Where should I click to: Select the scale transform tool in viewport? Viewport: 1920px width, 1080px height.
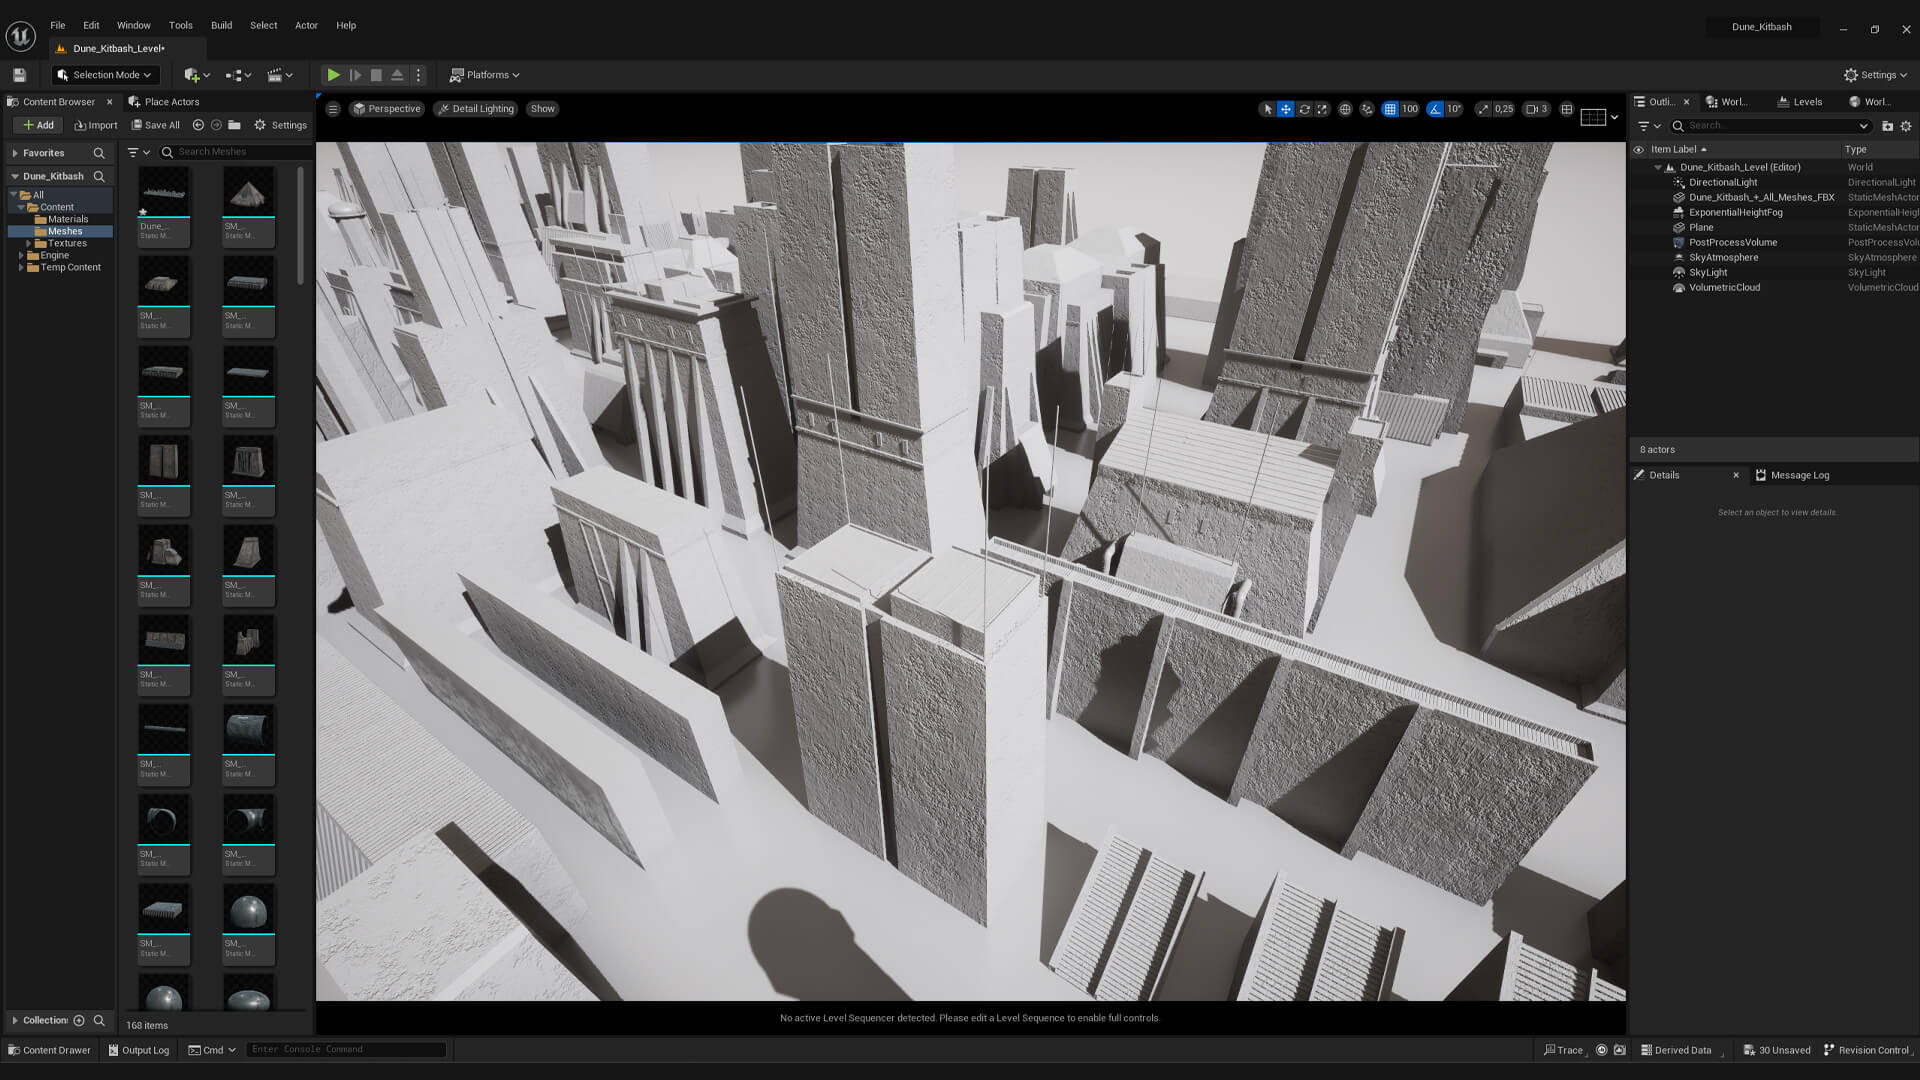(x=1322, y=109)
